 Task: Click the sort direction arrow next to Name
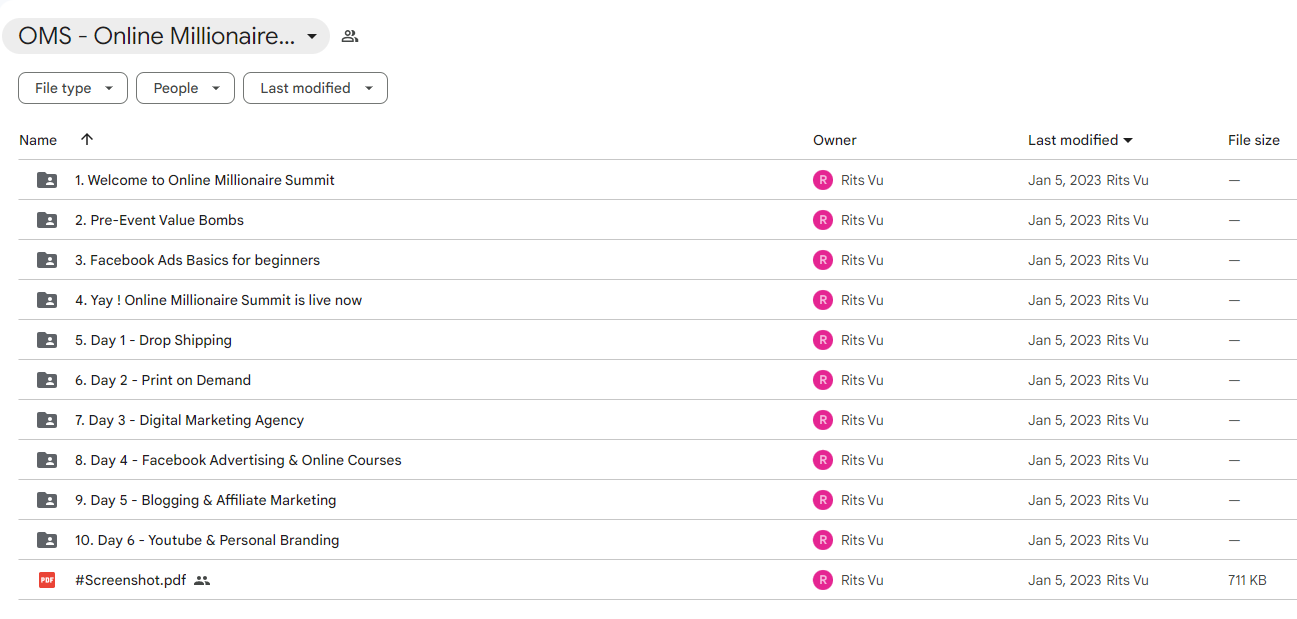[x=87, y=140]
